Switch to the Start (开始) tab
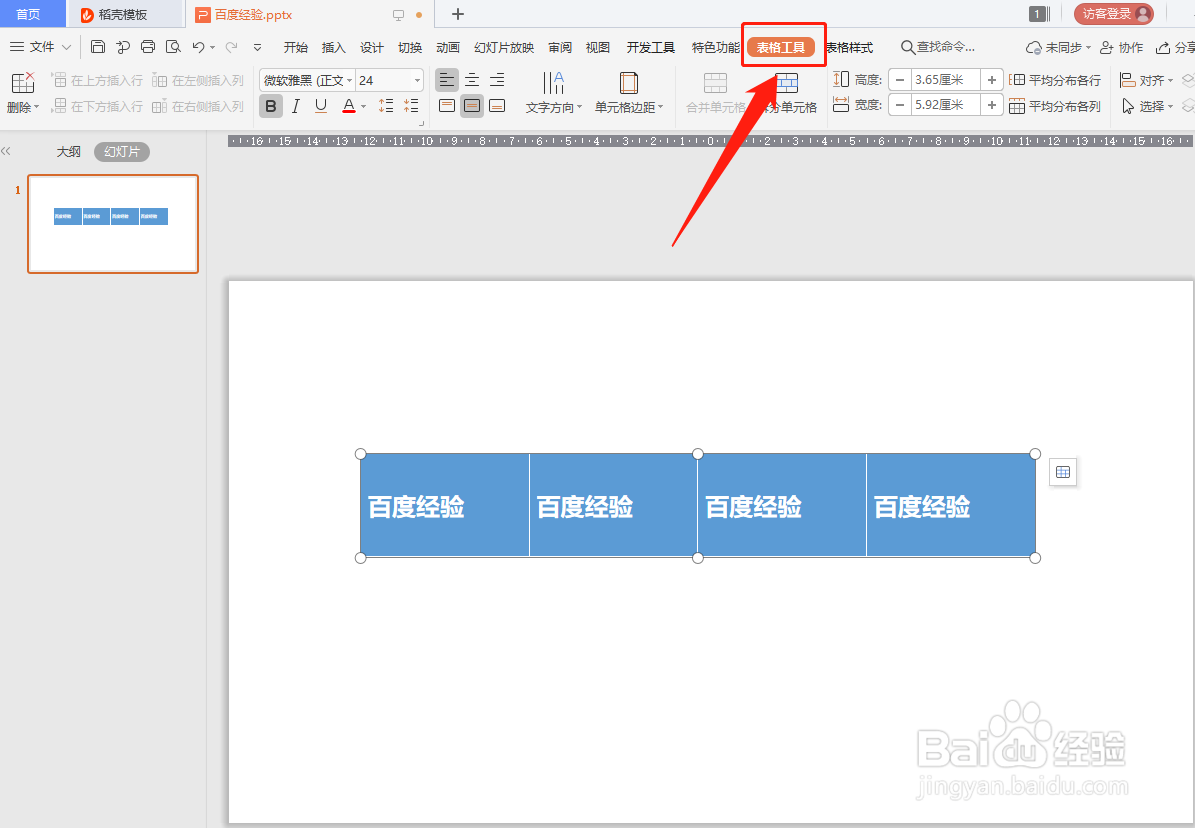This screenshot has width=1195, height=828. (x=295, y=47)
